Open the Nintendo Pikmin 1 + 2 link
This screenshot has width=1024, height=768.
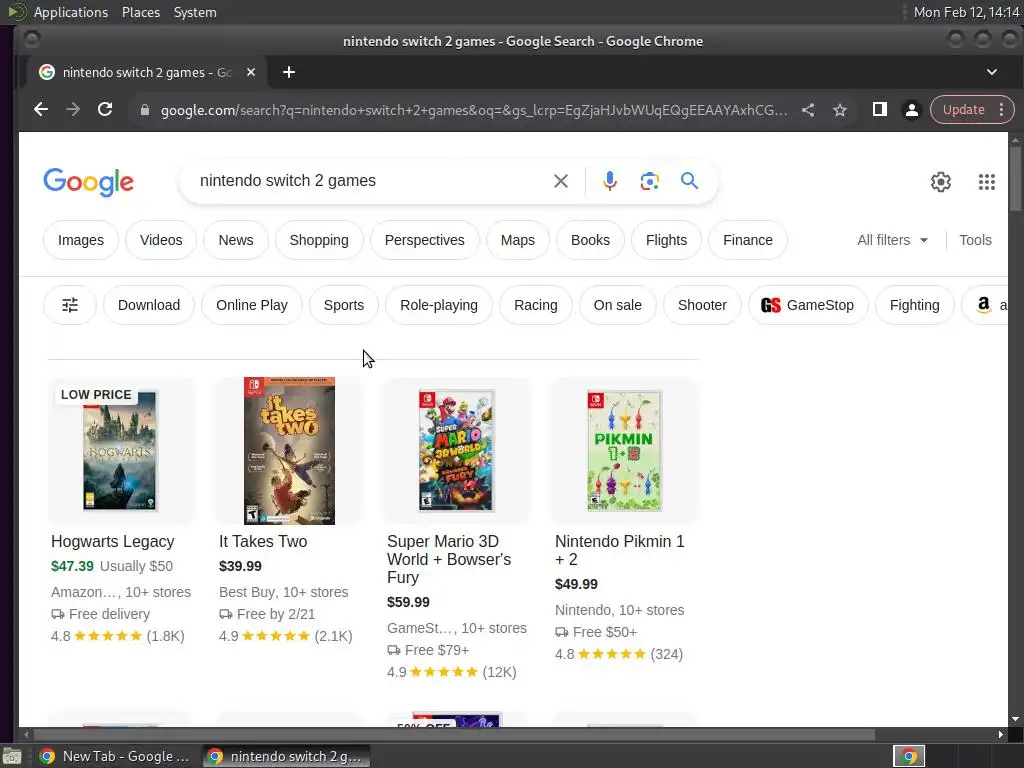[619, 551]
